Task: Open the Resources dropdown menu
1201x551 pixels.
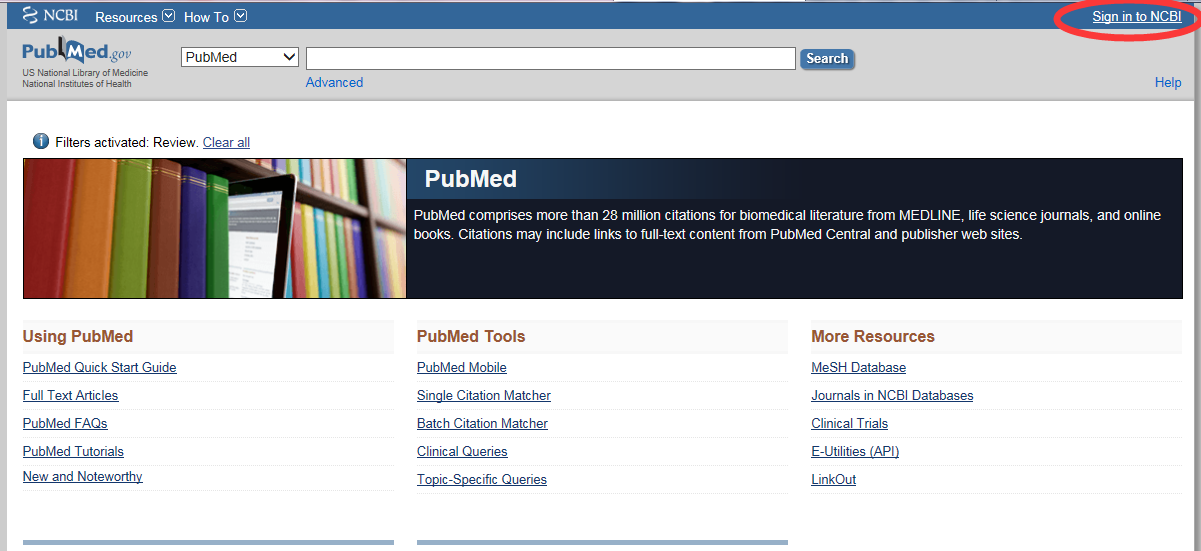Action: 134,17
